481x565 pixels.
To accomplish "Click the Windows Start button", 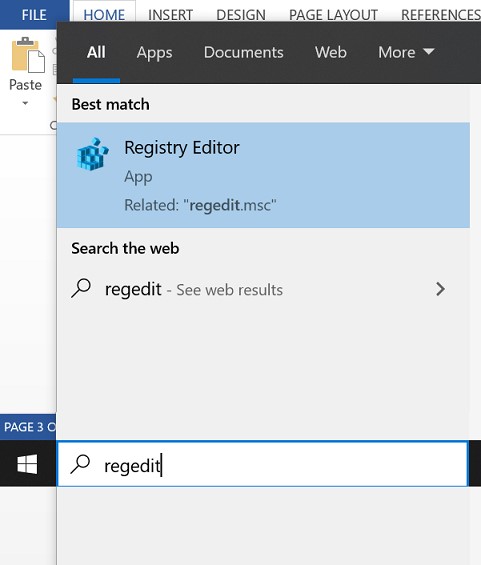I will 27,464.
